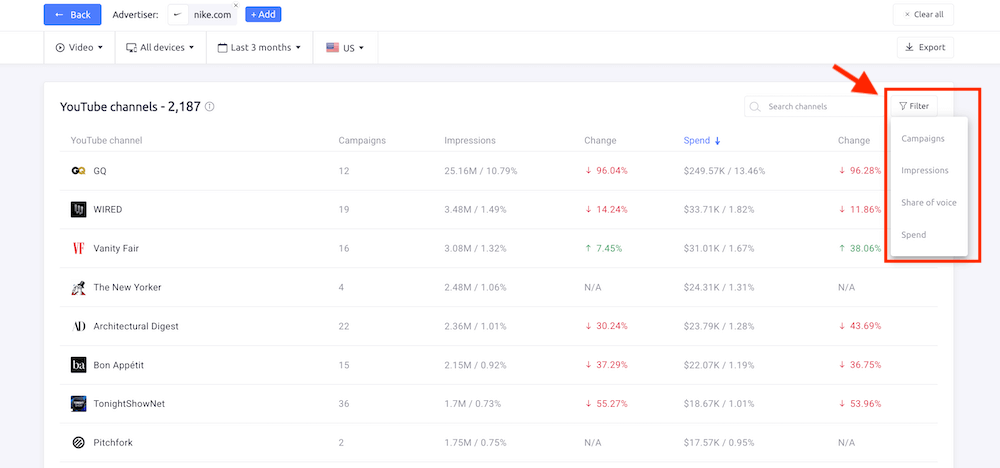
Task: Click the GQ channel logo icon
Action: point(79,171)
